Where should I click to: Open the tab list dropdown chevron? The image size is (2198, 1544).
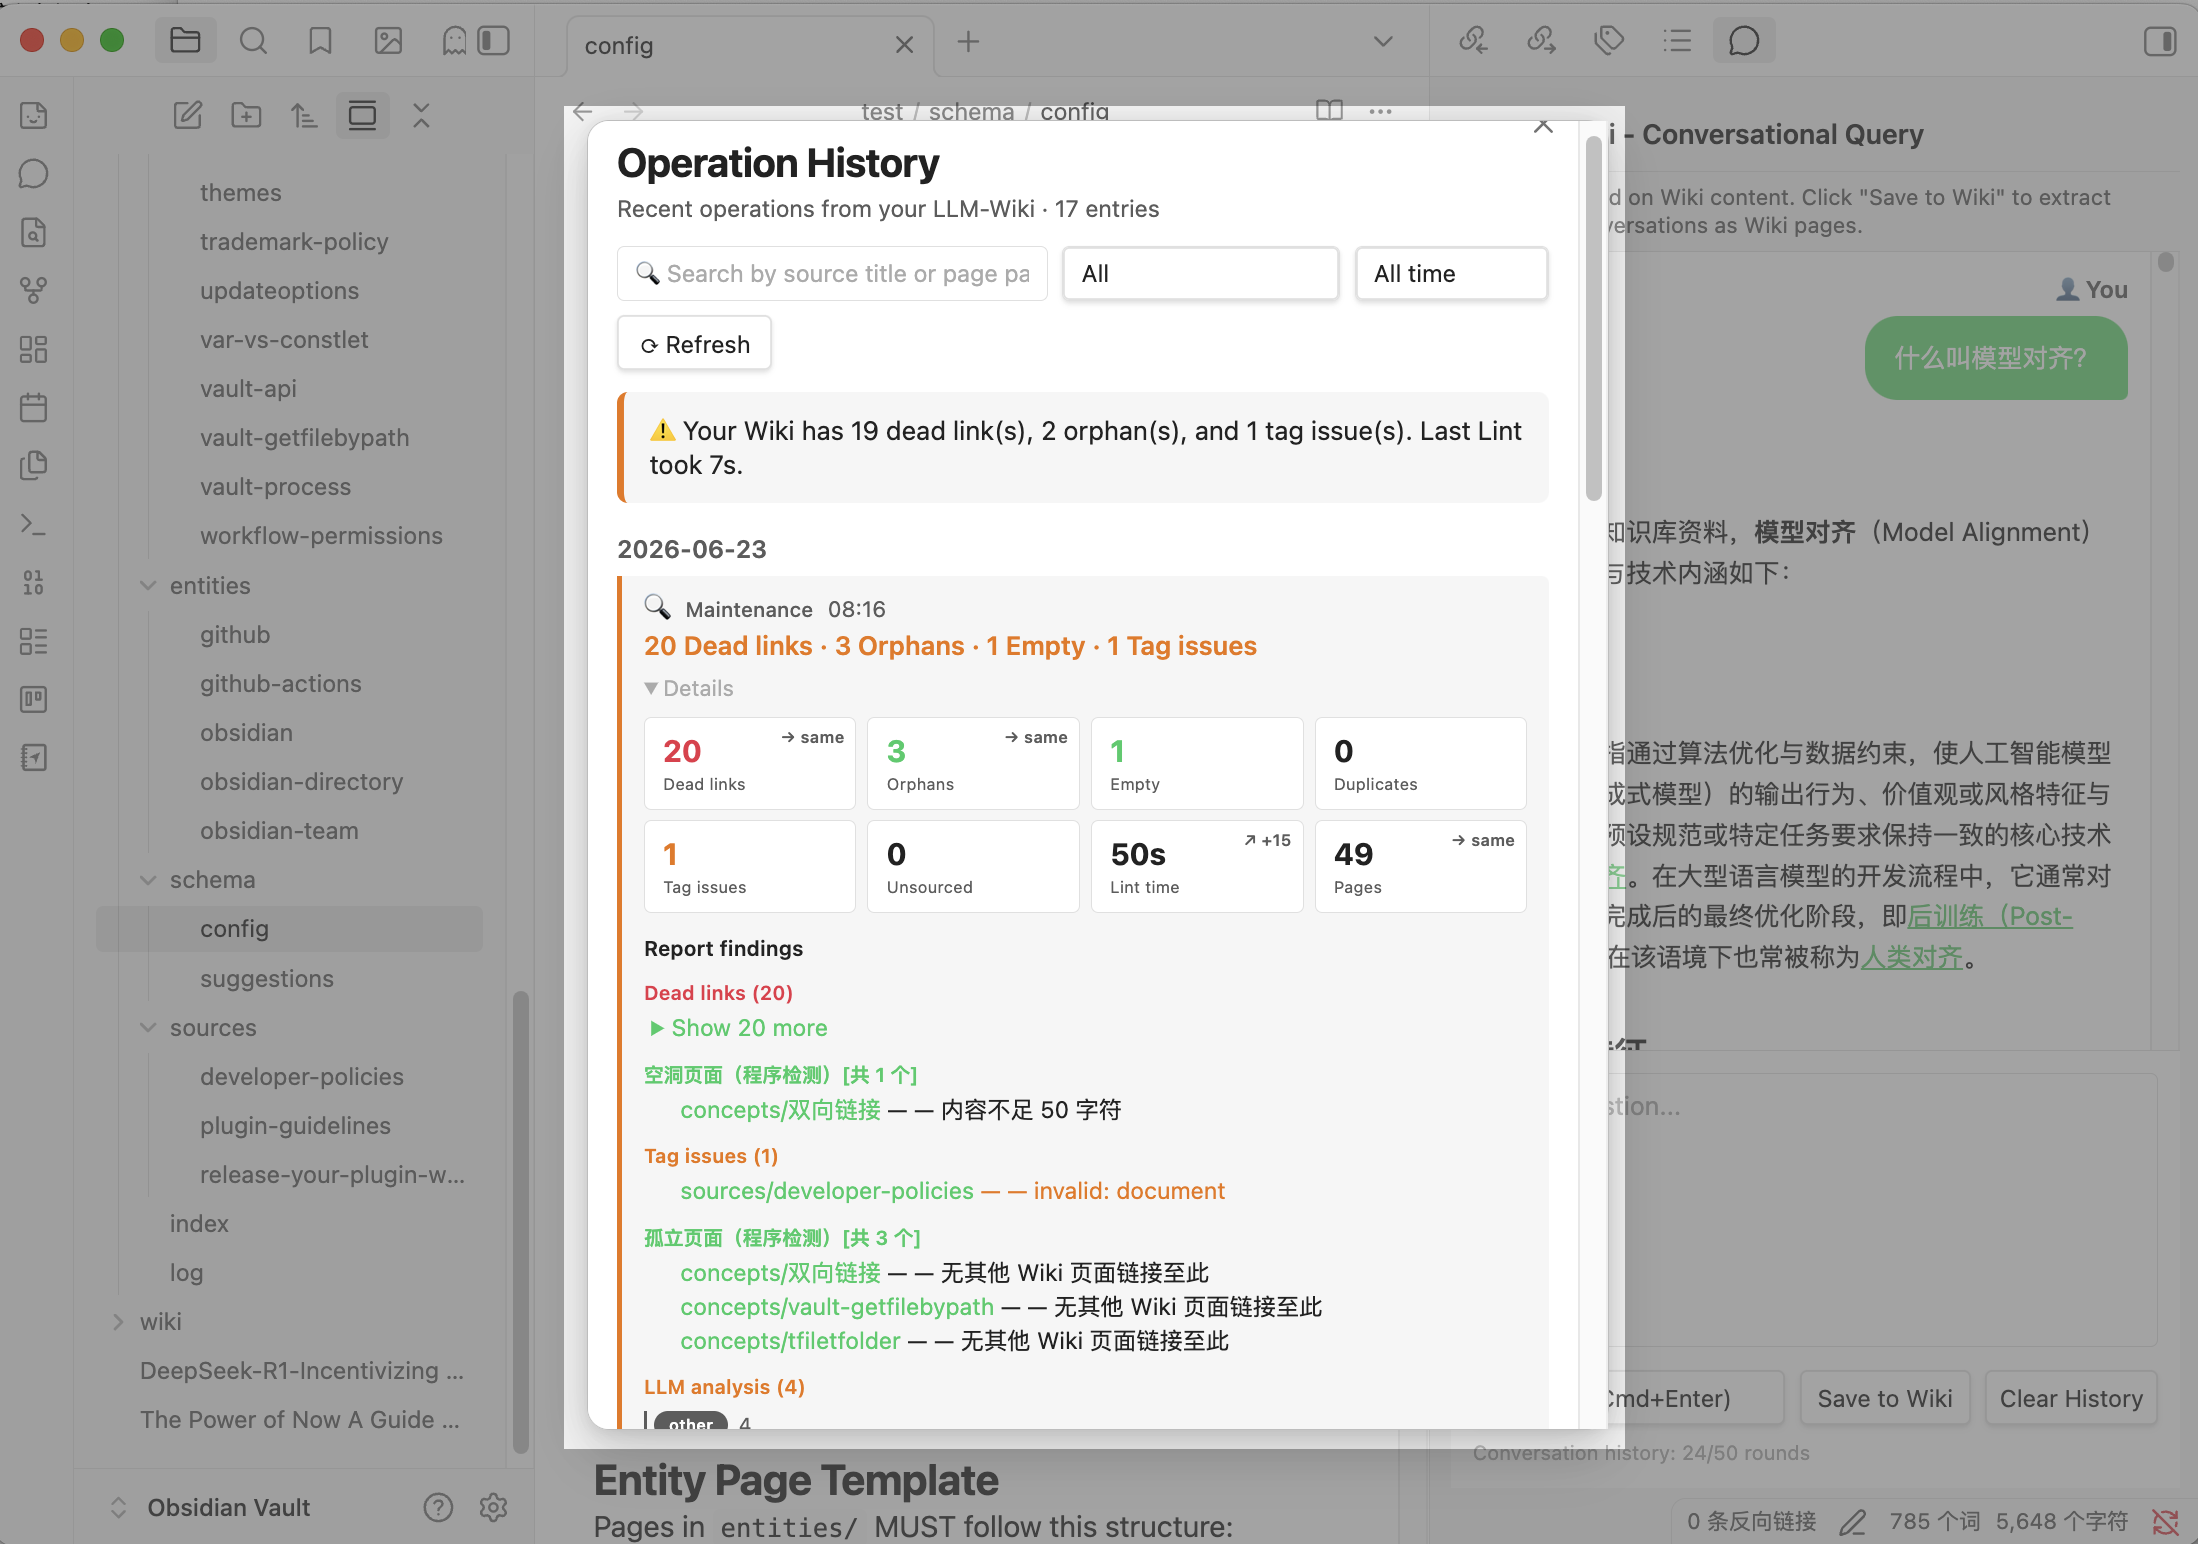(x=1383, y=42)
